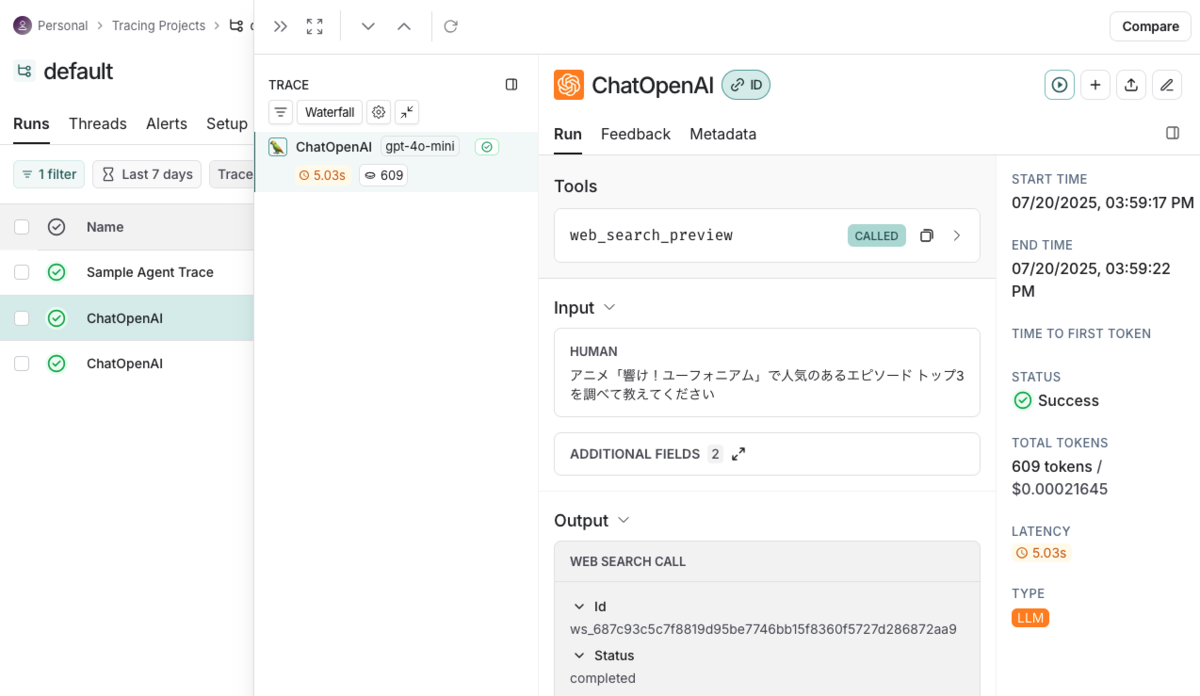Click the human input message text
The width and height of the screenshot is (1200, 696).
[x=767, y=385]
